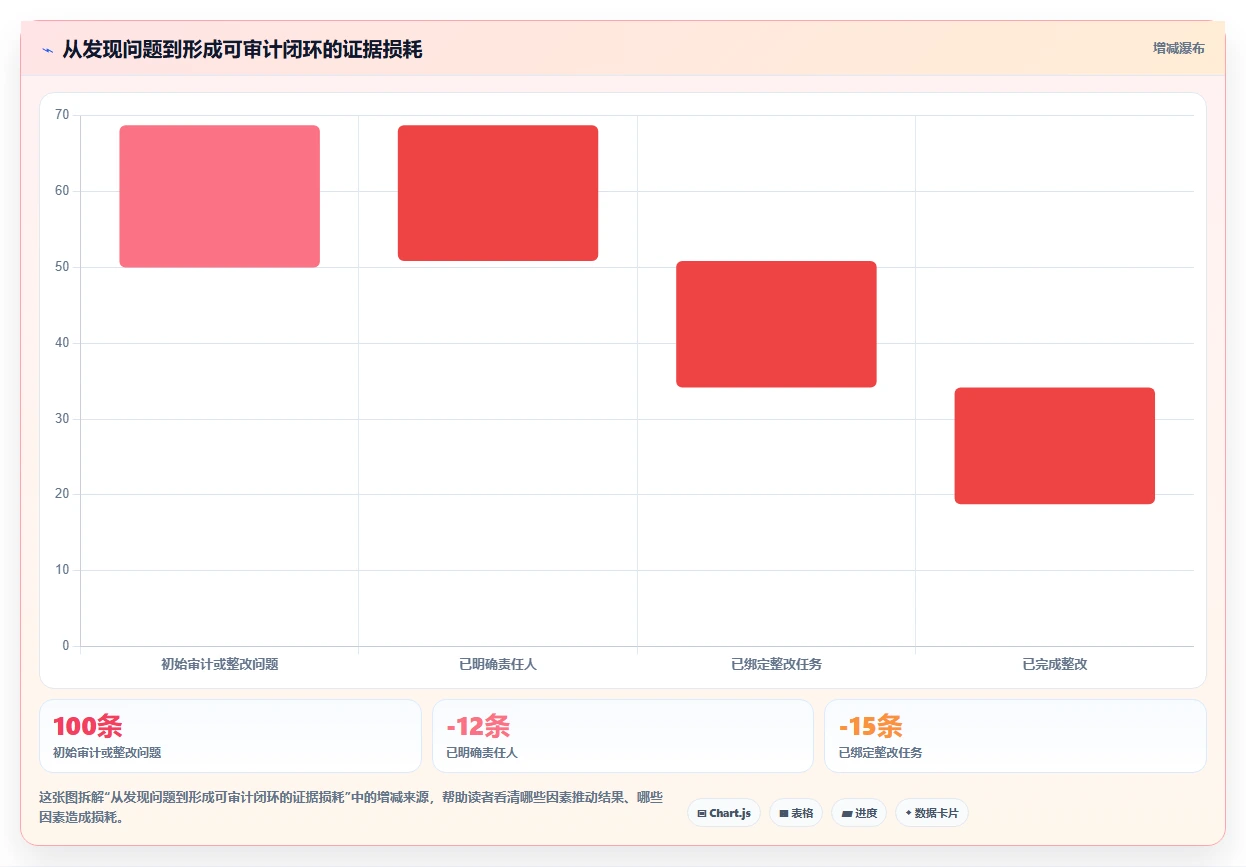The width and height of the screenshot is (1246, 867).
Task: Click x-axis label 已完成整改
Action: pyautogui.click(x=1055, y=664)
